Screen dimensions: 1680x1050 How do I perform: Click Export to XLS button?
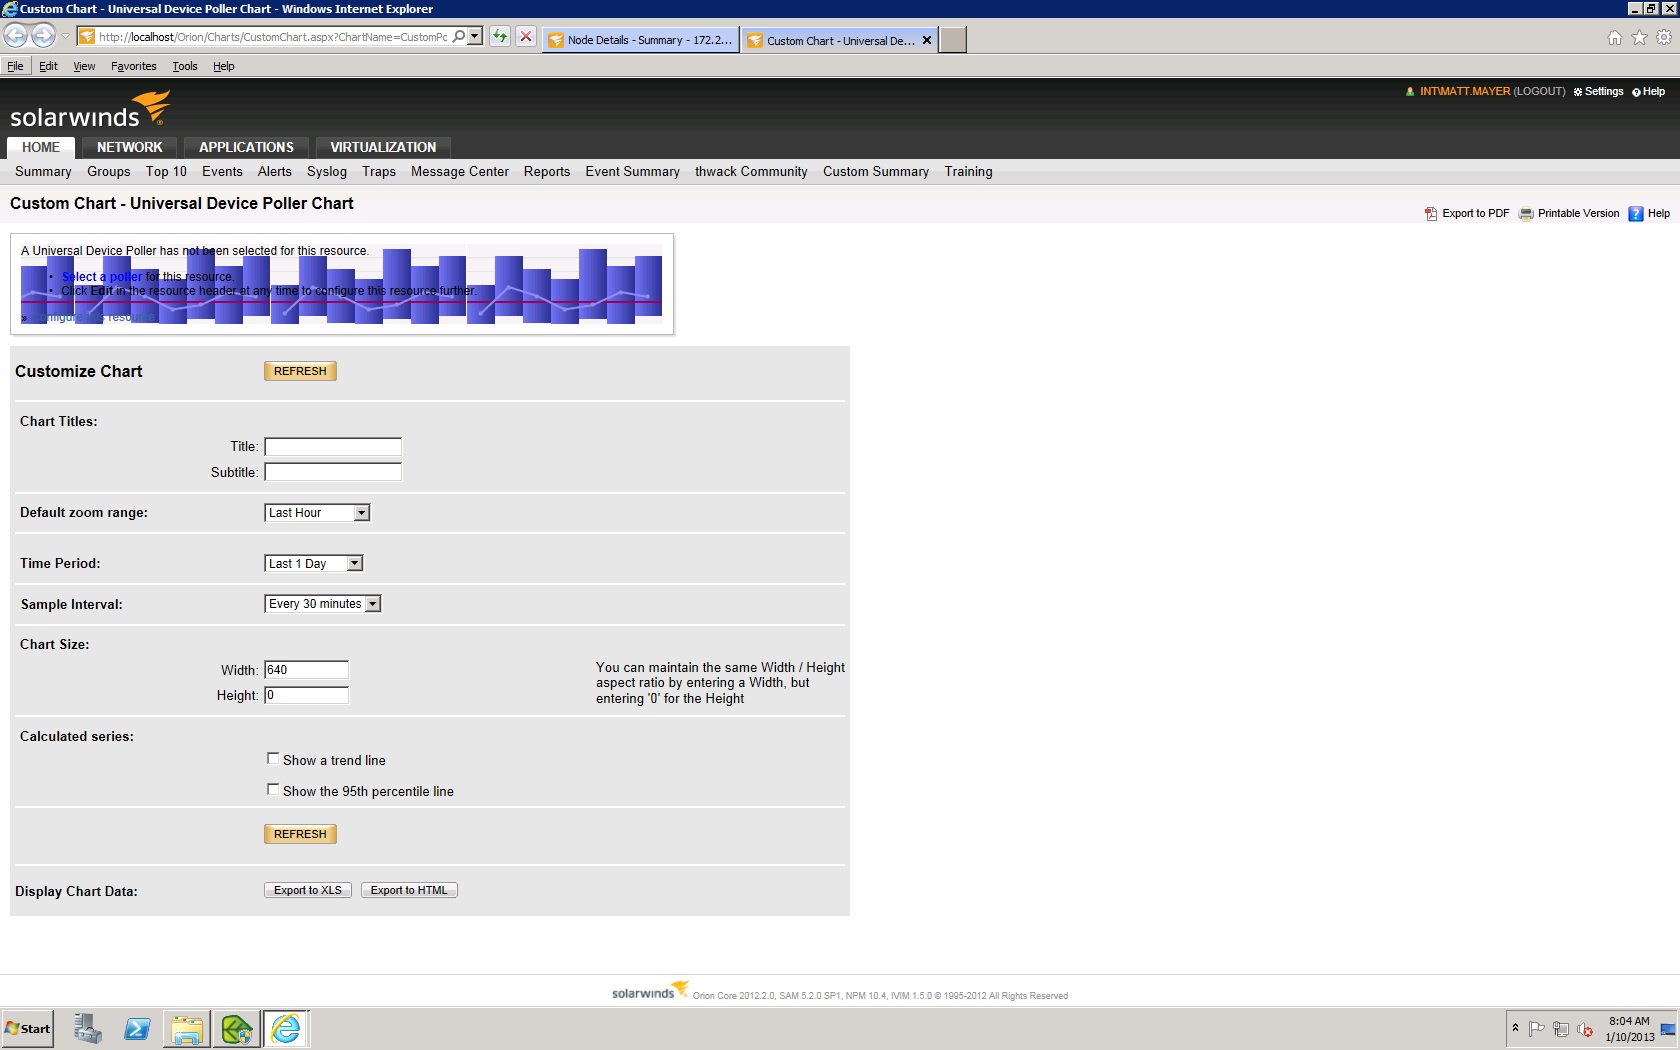pyautogui.click(x=308, y=890)
